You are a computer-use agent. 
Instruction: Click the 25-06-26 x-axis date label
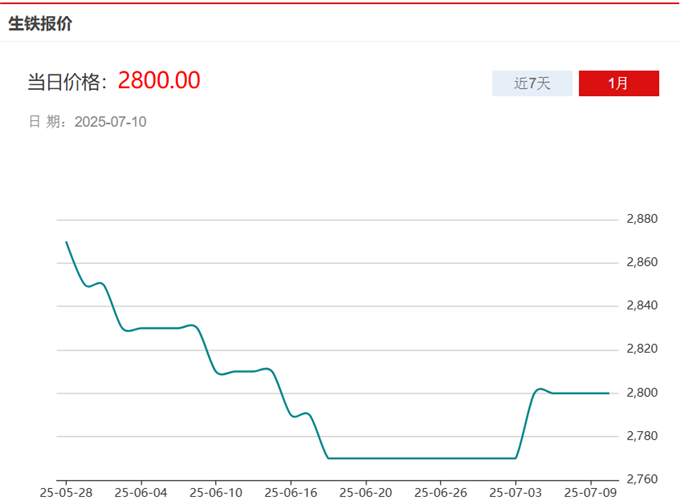440,492
